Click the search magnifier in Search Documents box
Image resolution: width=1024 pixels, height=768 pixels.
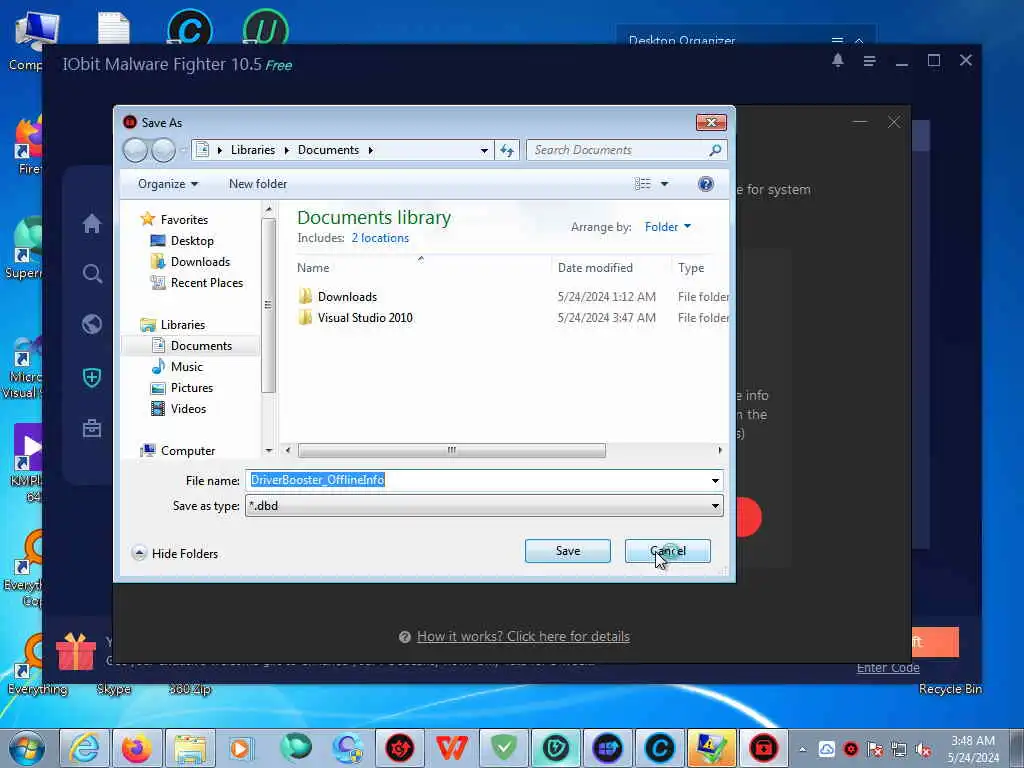click(715, 150)
